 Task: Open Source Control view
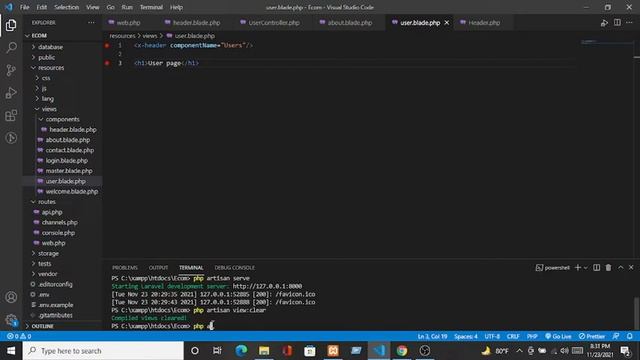pos(11,70)
